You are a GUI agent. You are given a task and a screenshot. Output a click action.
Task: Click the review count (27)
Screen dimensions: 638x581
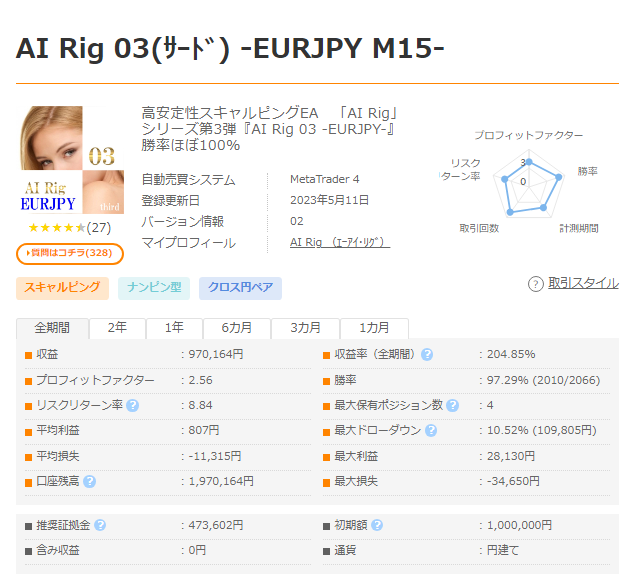pos(98,228)
